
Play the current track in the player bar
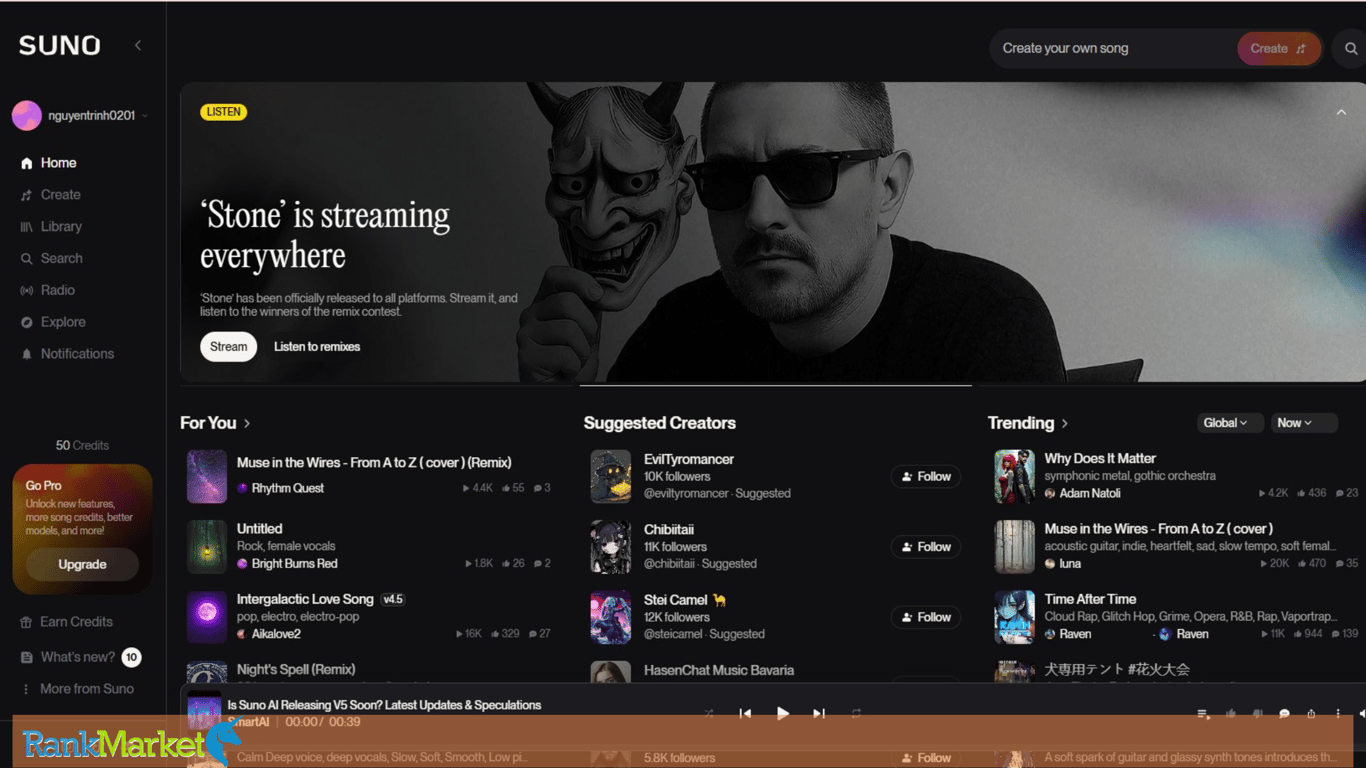pyautogui.click(x=783, y=713)
